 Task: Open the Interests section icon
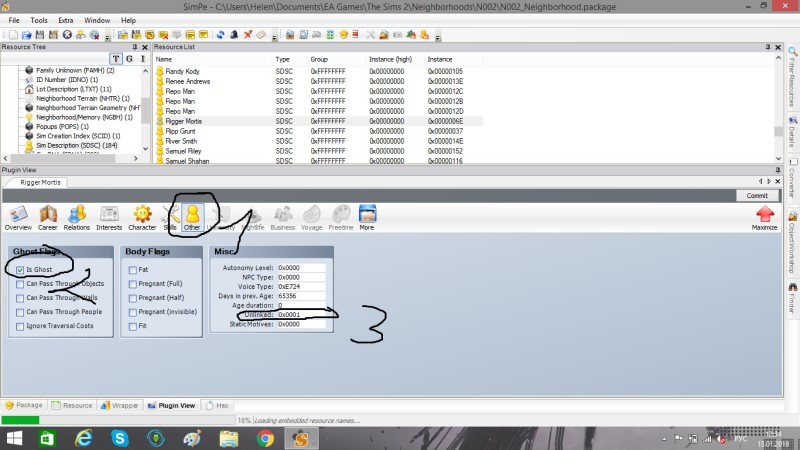[109, 218]
